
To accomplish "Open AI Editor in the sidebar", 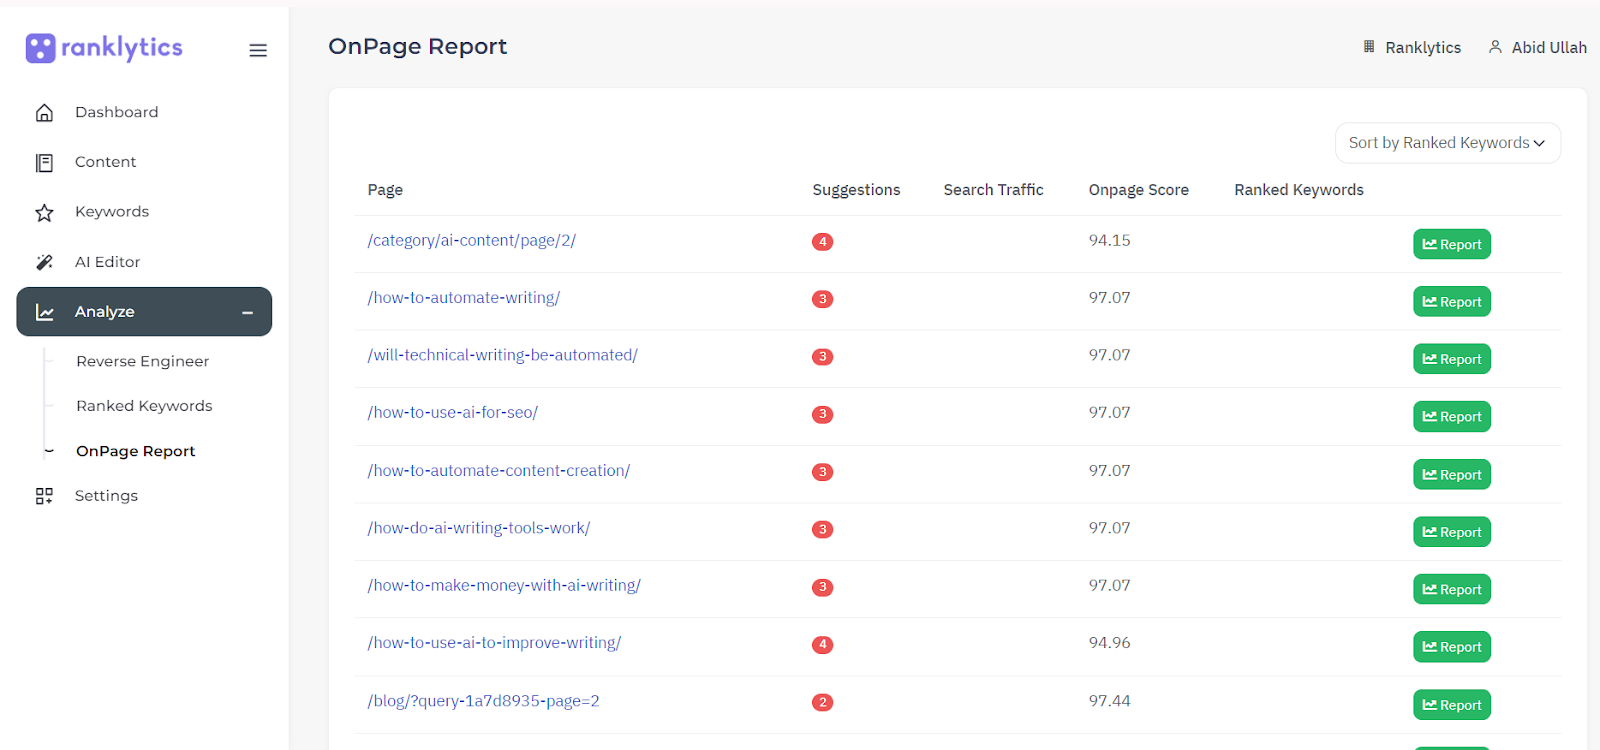I will (x=107, y=262).
